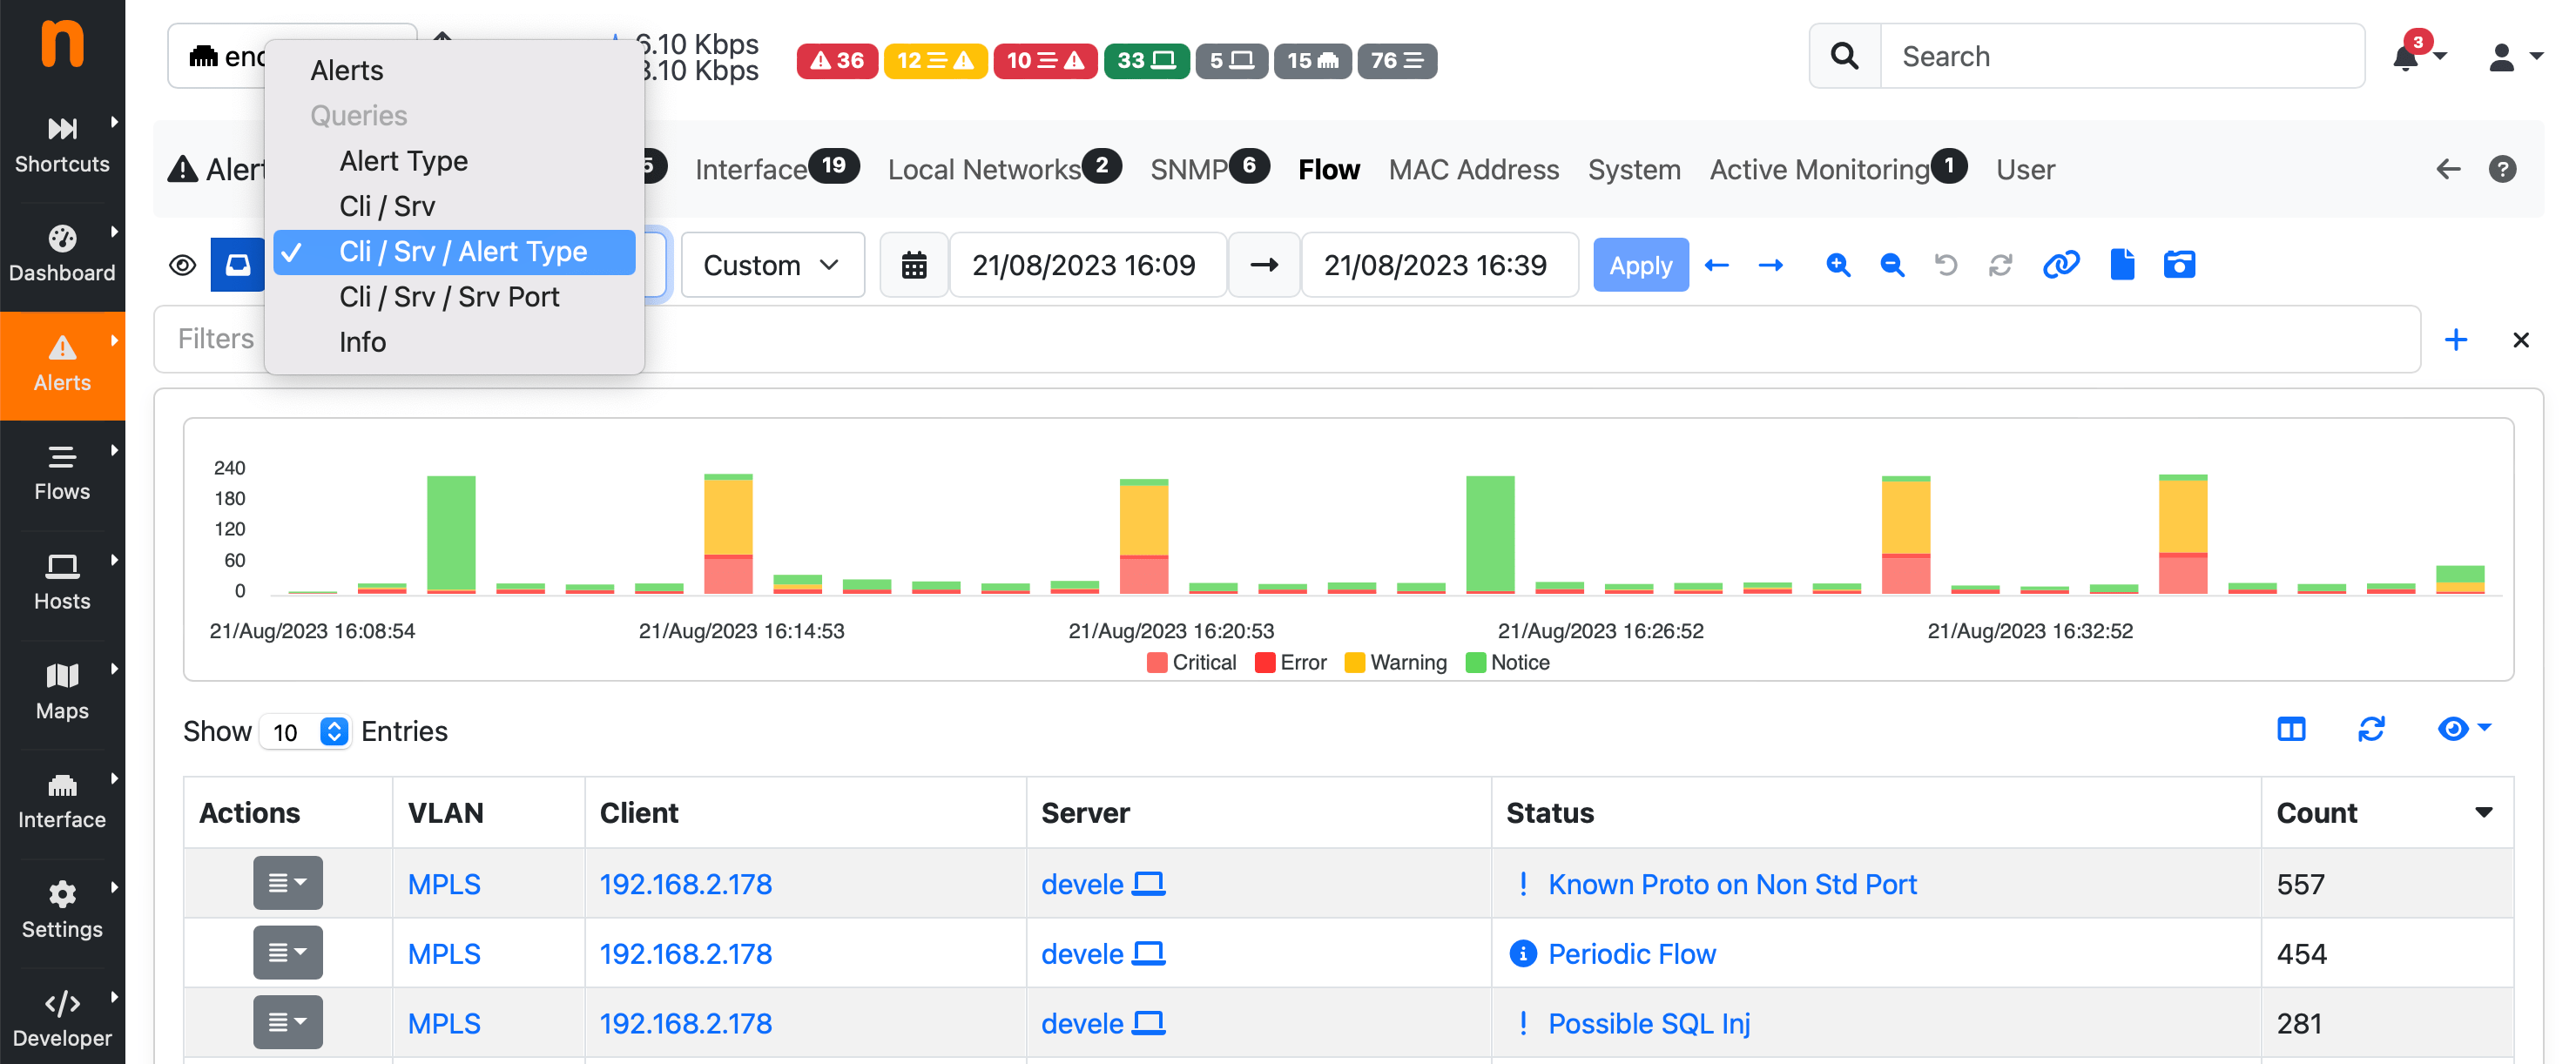The width and height of the screenshot is (2576, 1064).
Task: Click the Apply button
Action: tap(1640, 265)
